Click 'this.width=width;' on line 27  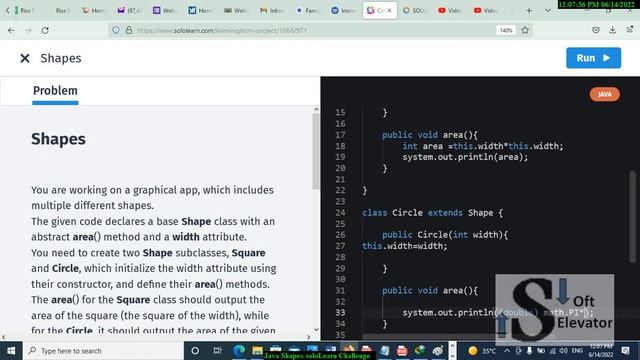pos(405,246)
